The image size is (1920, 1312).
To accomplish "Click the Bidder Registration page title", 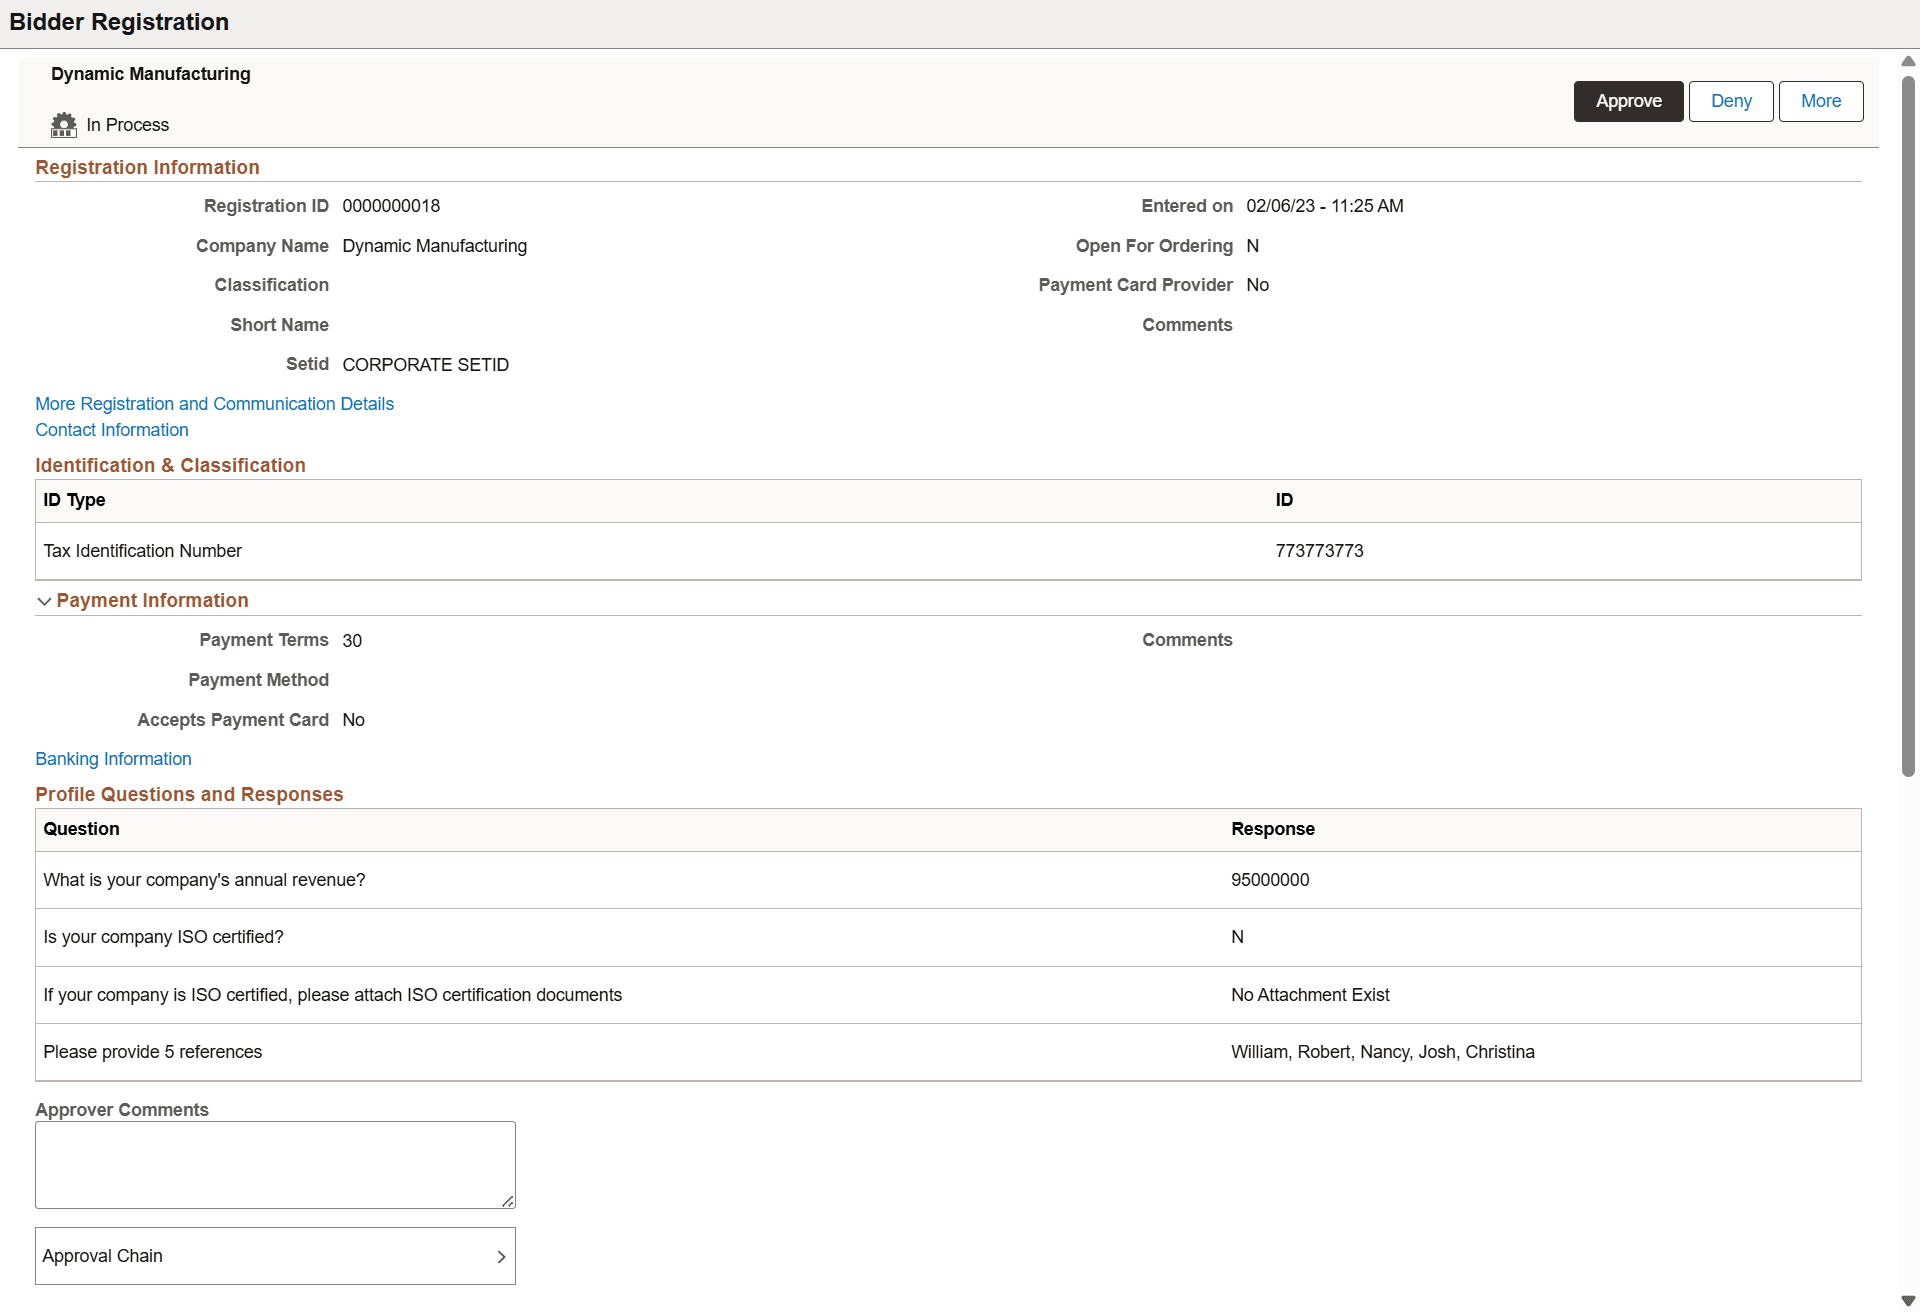I will click(x=118, y=21).
